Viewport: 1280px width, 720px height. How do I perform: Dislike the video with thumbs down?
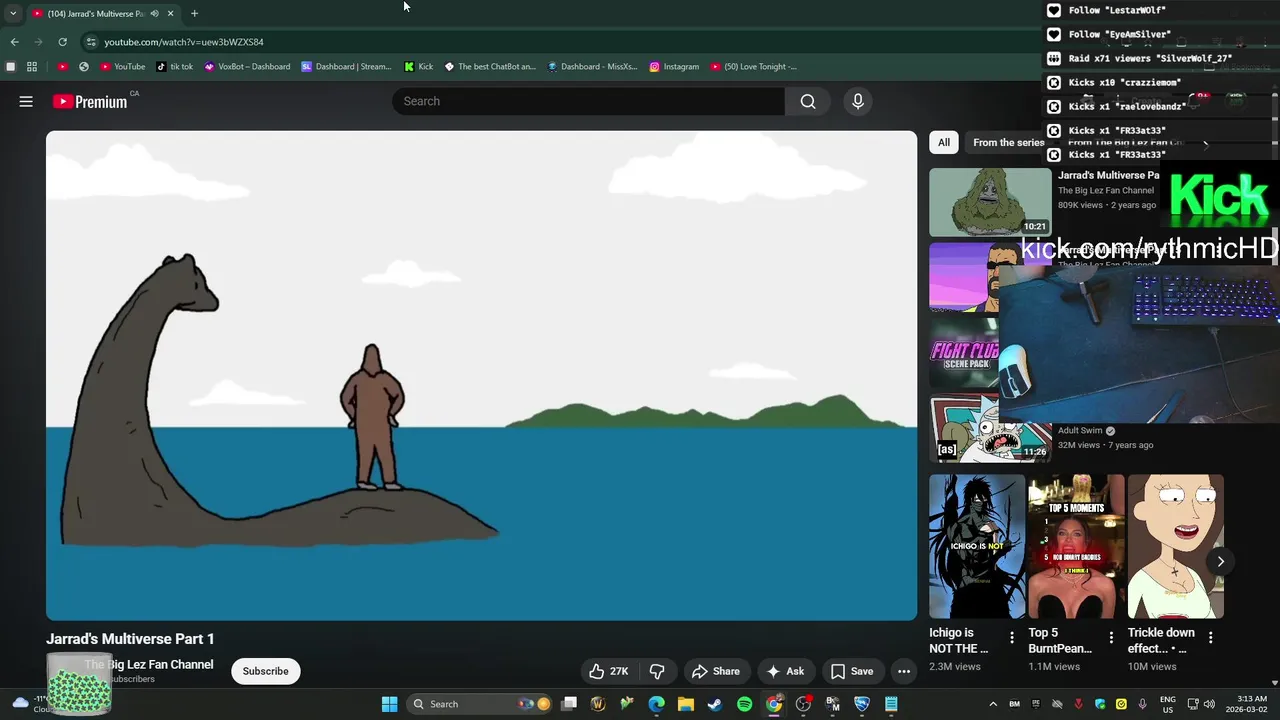tap(657, 671)
